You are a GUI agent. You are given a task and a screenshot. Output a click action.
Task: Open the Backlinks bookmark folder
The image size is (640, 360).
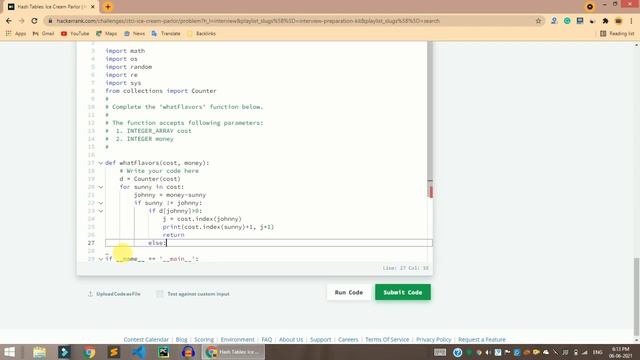click(201, 33)
